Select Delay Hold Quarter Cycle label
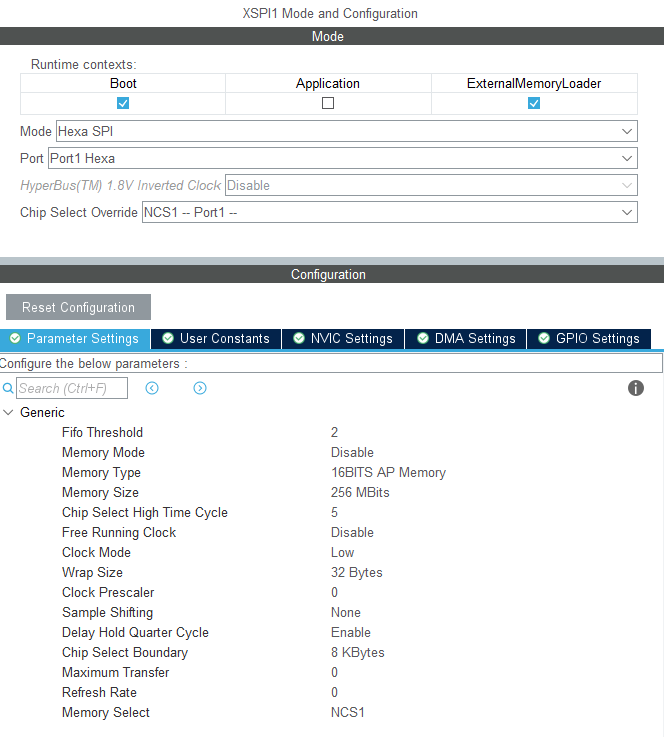 135,633
